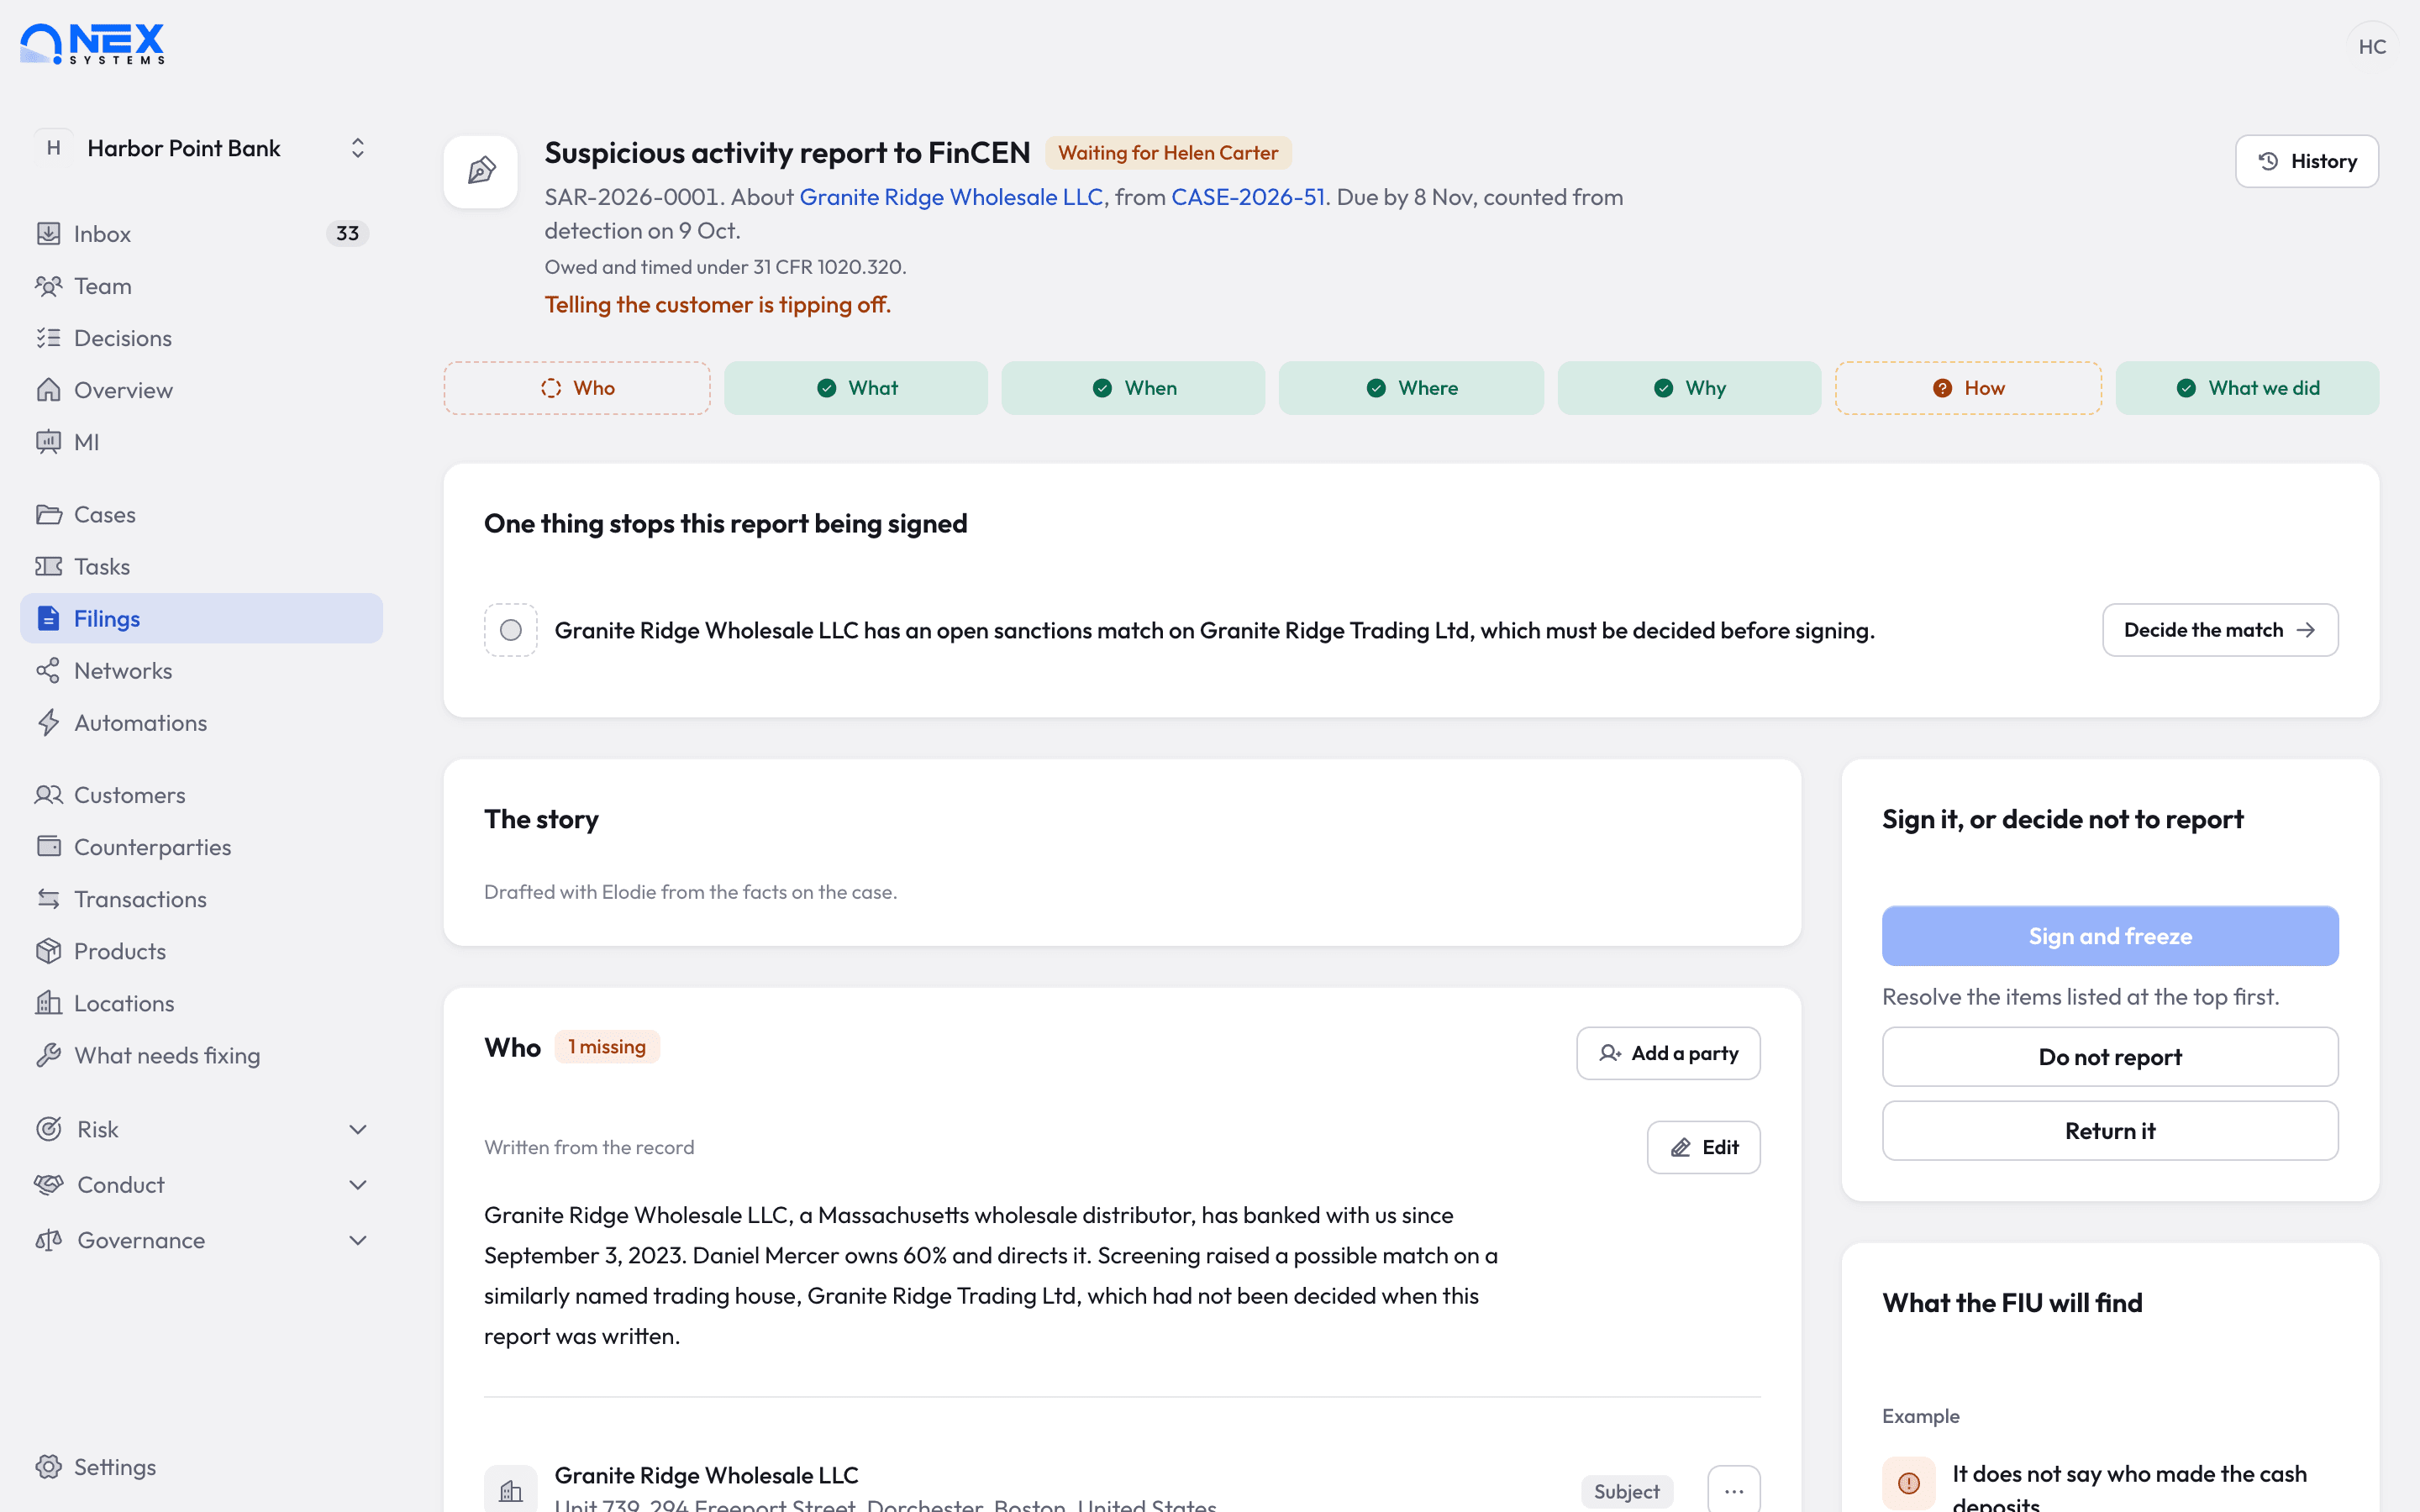Image resolution: width=2420 pixels, height=1512 pixels.
Task: Open the report History
Action: click(2307, 161)
